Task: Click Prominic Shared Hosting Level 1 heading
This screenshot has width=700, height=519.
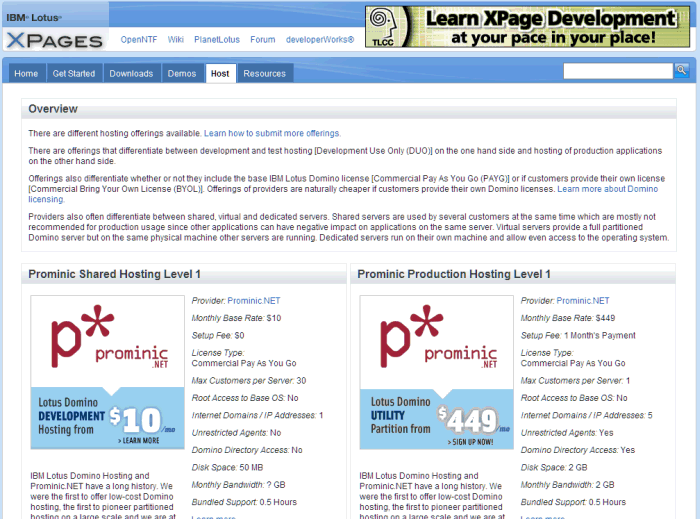Action: tap(114, 274)
